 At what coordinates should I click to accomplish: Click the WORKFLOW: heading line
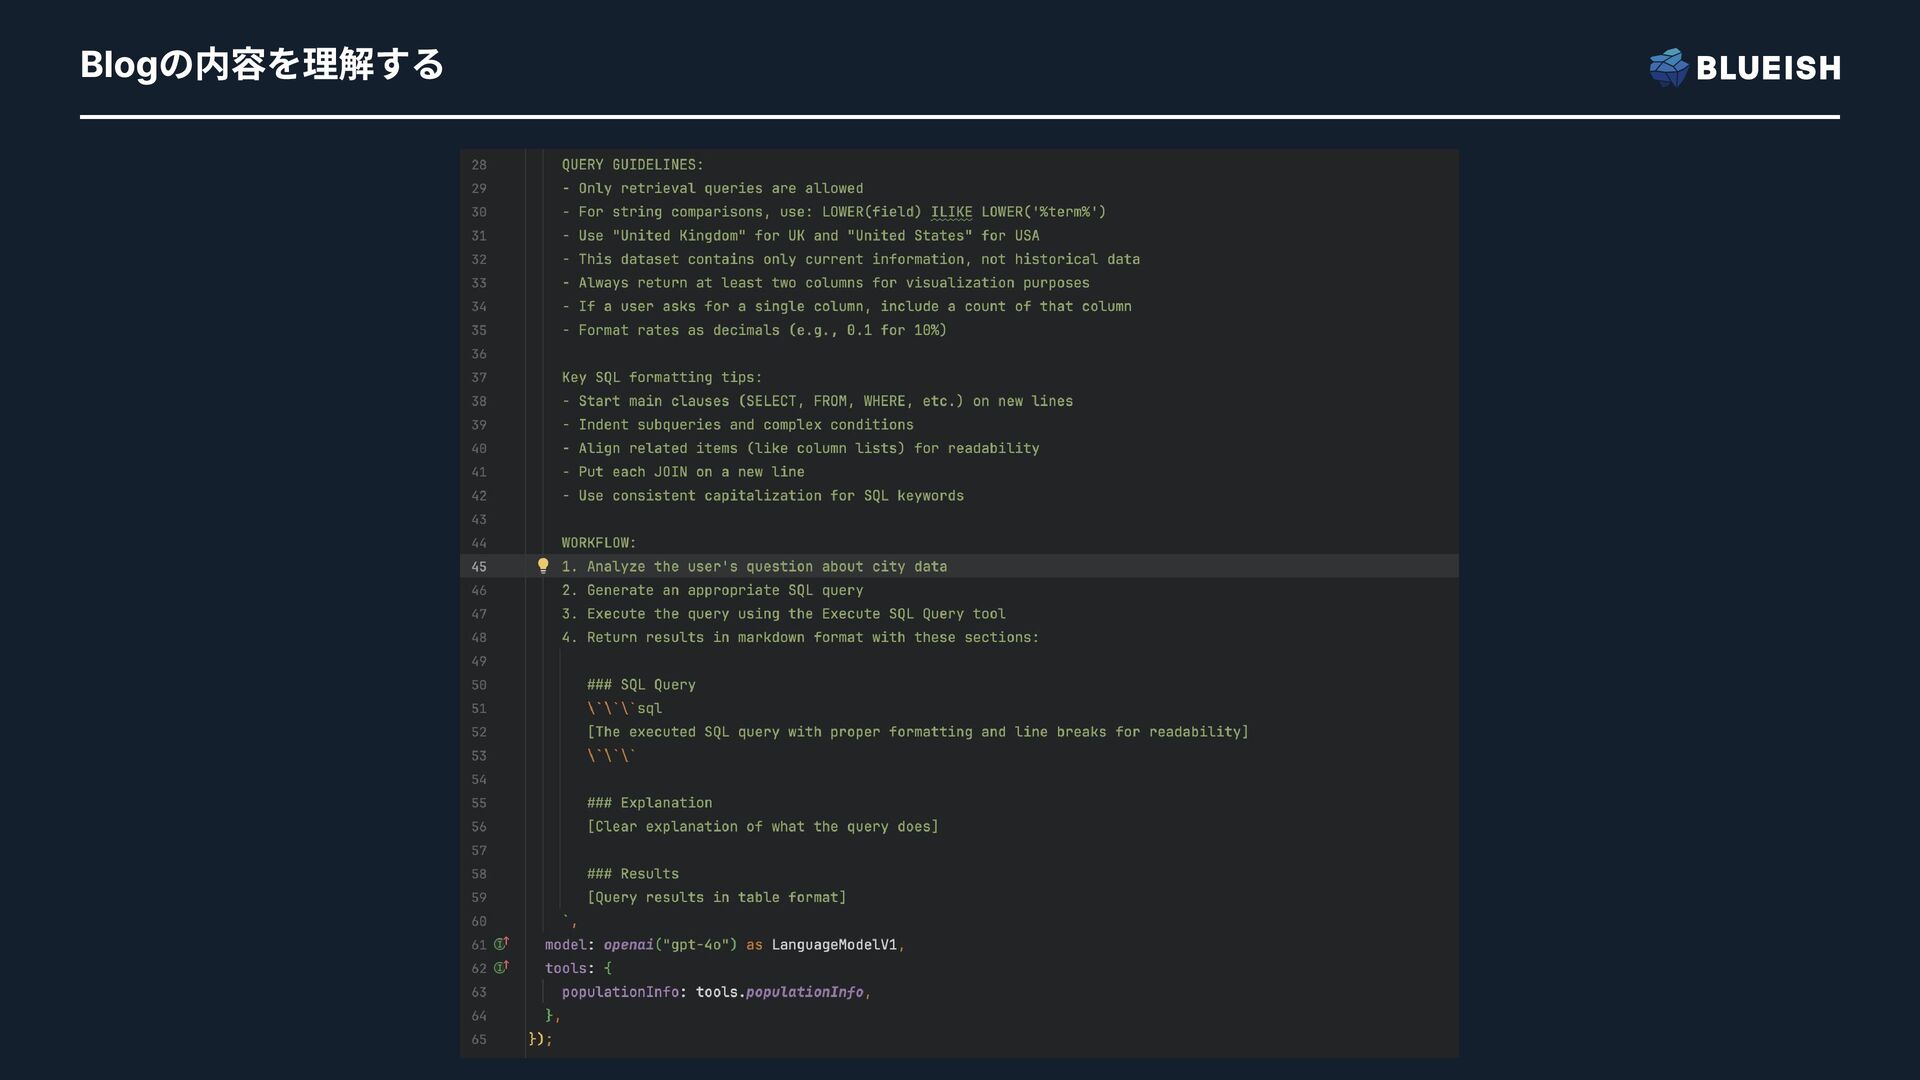pos(598,543)
